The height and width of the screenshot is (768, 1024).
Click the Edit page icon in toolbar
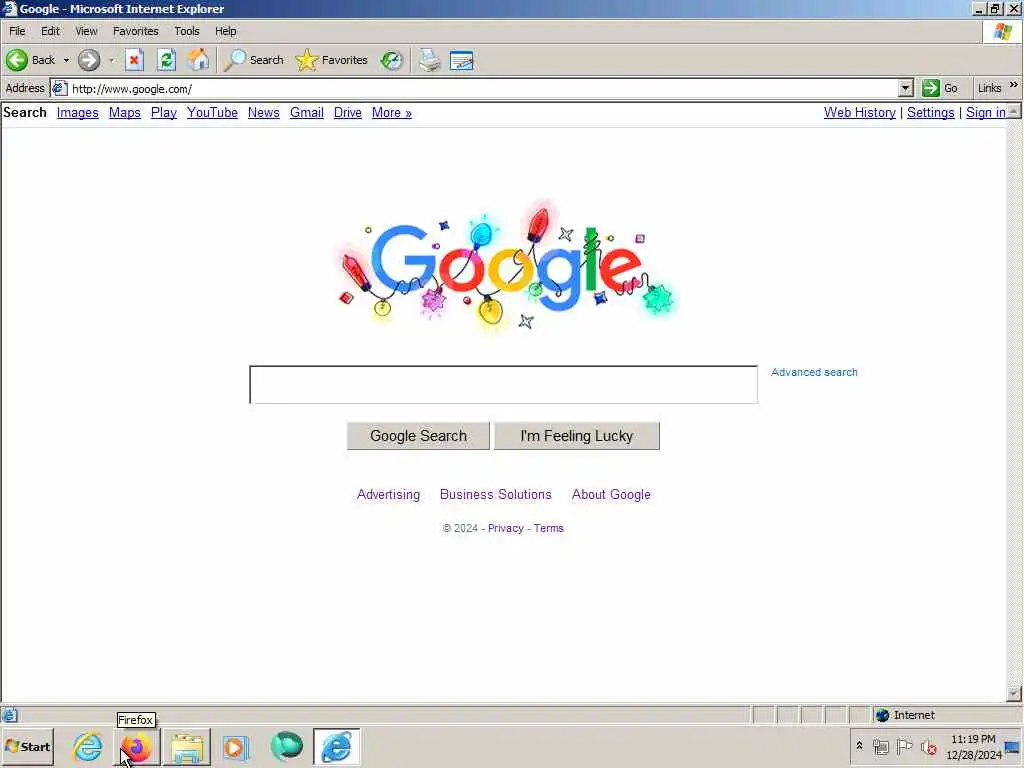pos(462,60)
